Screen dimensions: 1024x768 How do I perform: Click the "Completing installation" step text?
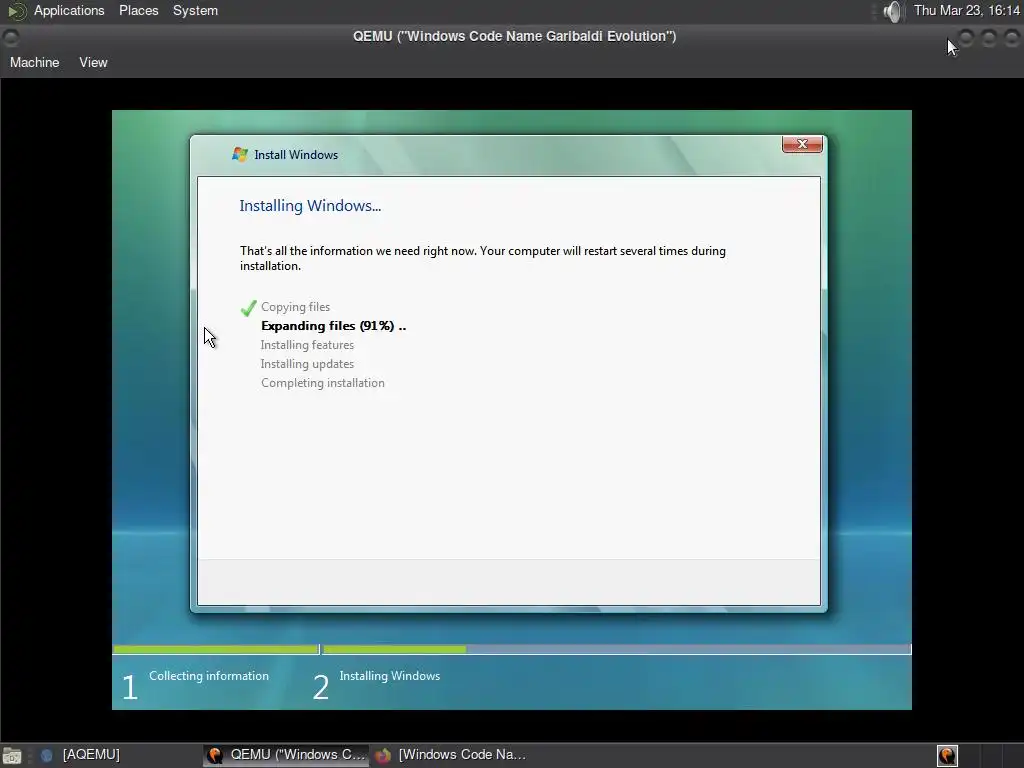coord(323,383)
